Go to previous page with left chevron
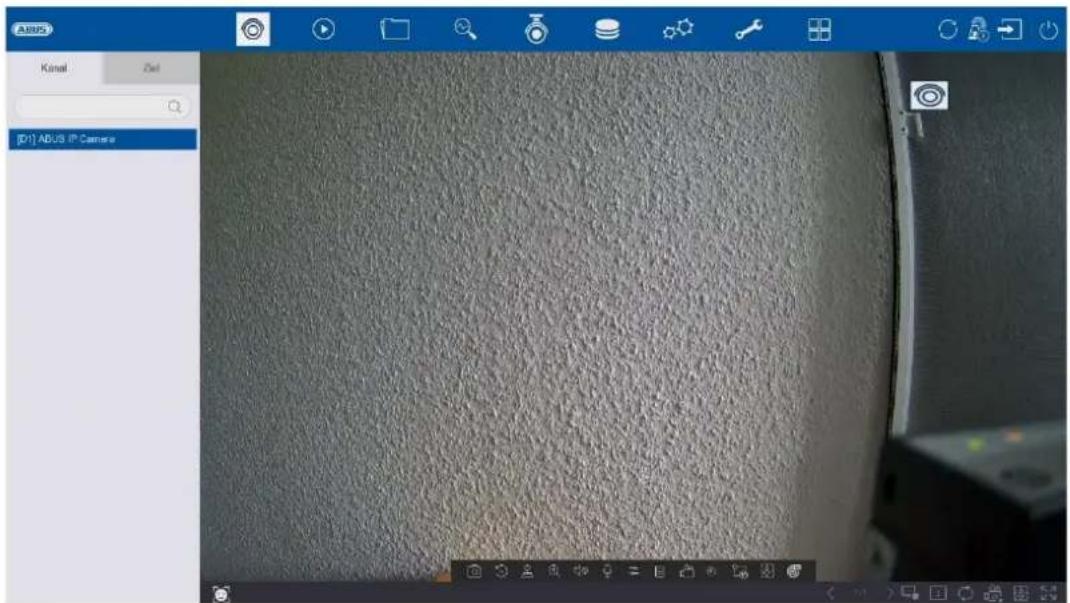Screen dimensions: 1070x603 pos(830,593)
